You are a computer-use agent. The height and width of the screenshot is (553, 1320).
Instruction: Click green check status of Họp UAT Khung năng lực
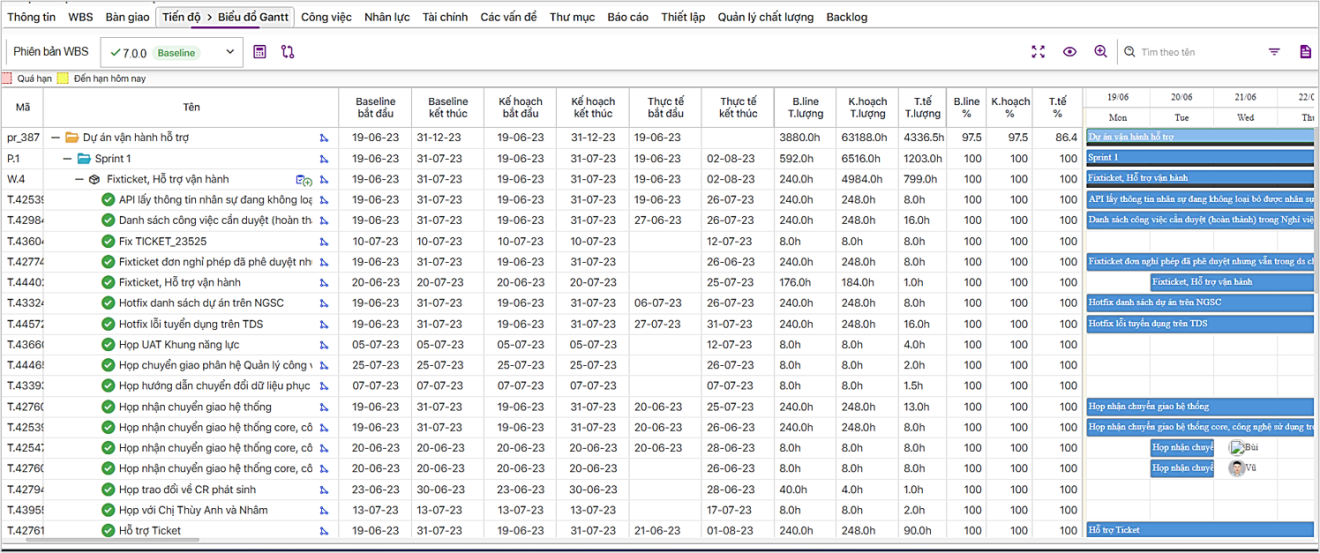108,345
